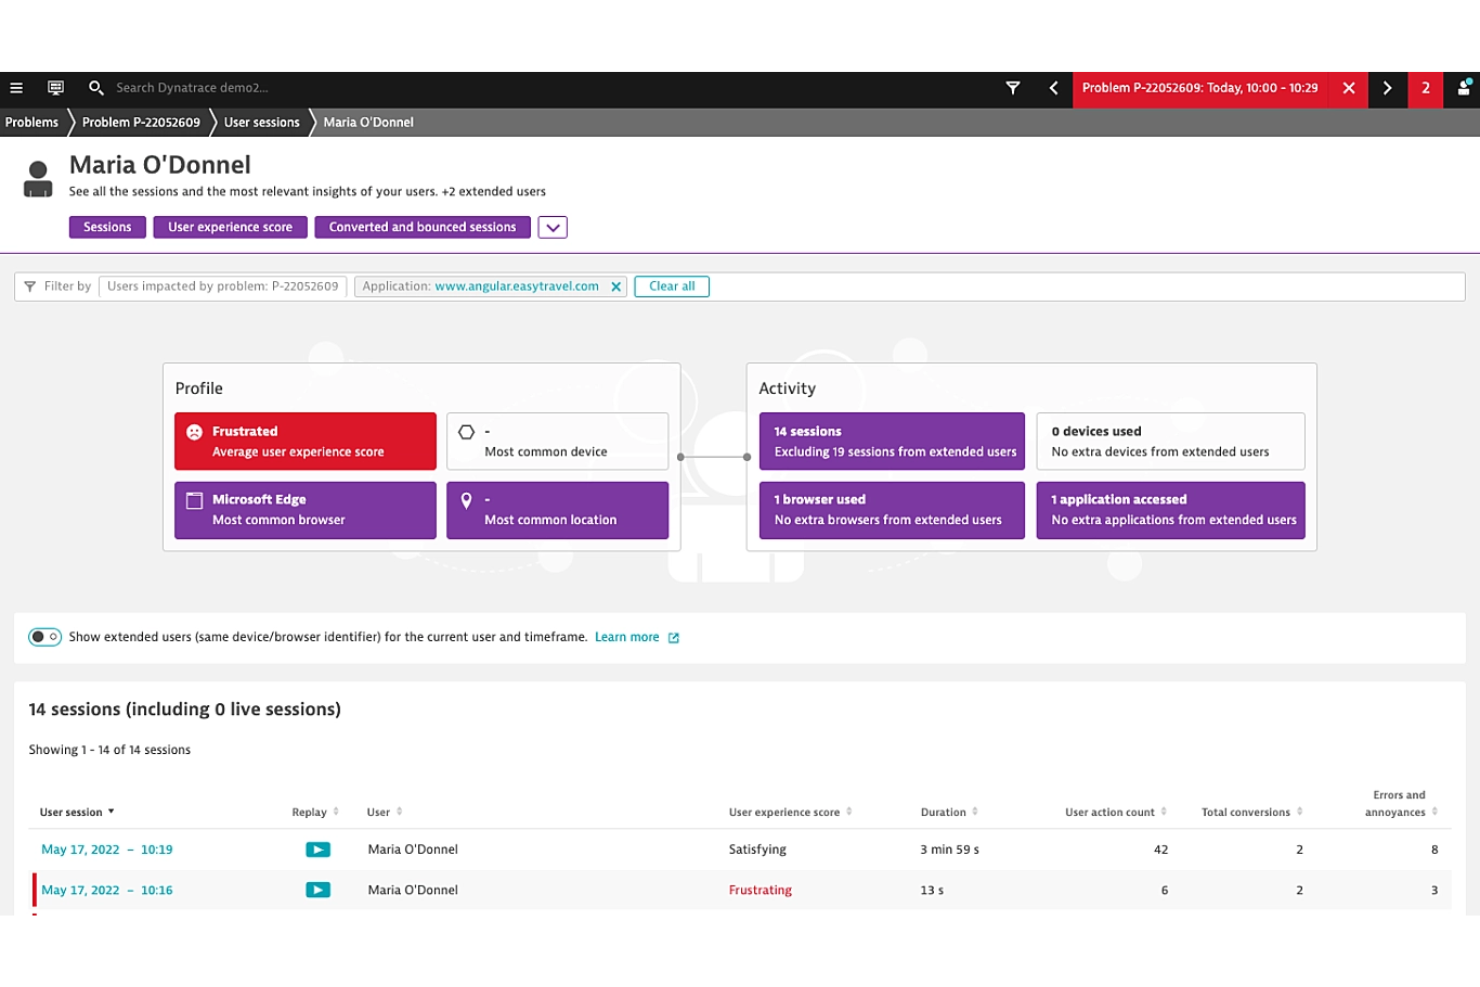
Task: Navigate to the Problems breadcrumb
Action: click(x=31, y=122)
